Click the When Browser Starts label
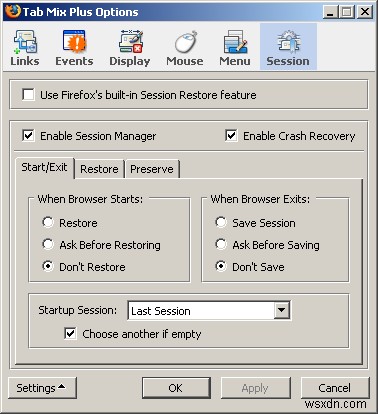This screenshot has width=378, height=414. (90, 199)
